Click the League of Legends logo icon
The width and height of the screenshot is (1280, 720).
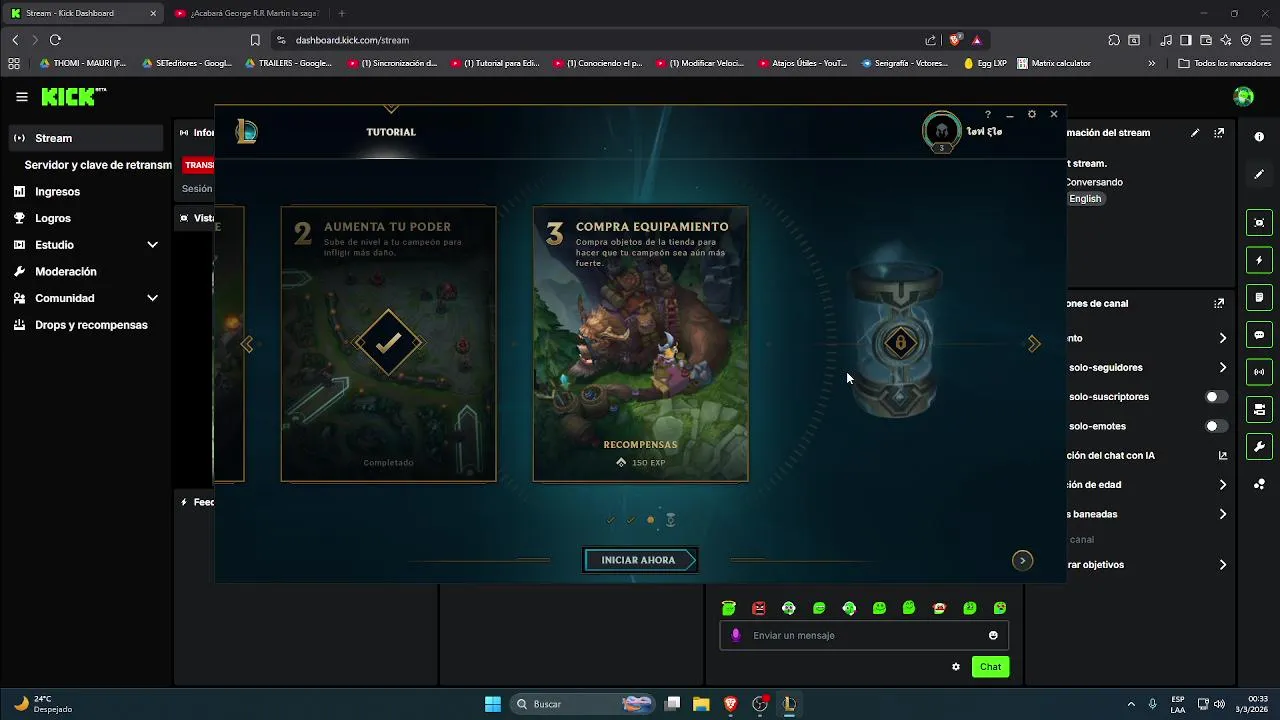pyautogui.click(x=246, y=131)
